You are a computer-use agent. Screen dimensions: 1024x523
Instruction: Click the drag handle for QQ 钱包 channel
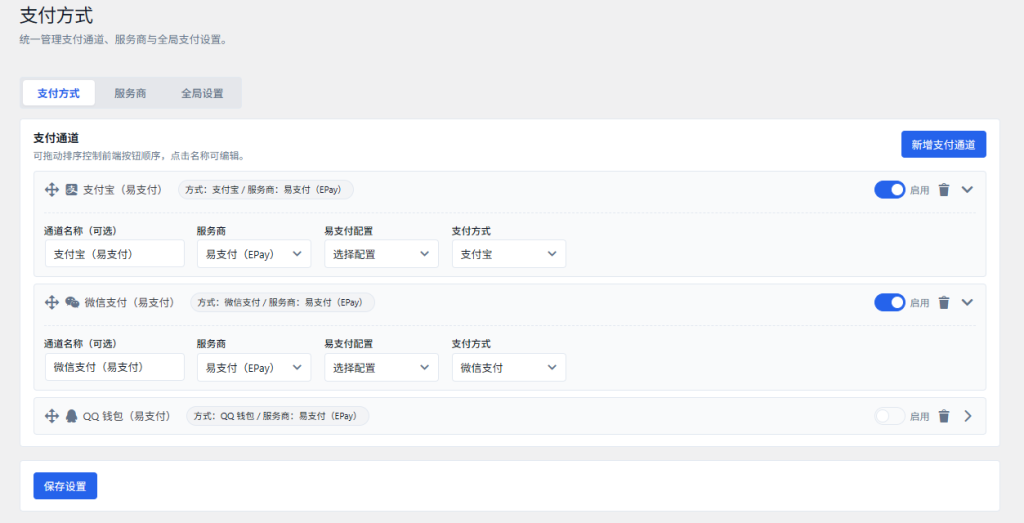click(x=52, y=416)
